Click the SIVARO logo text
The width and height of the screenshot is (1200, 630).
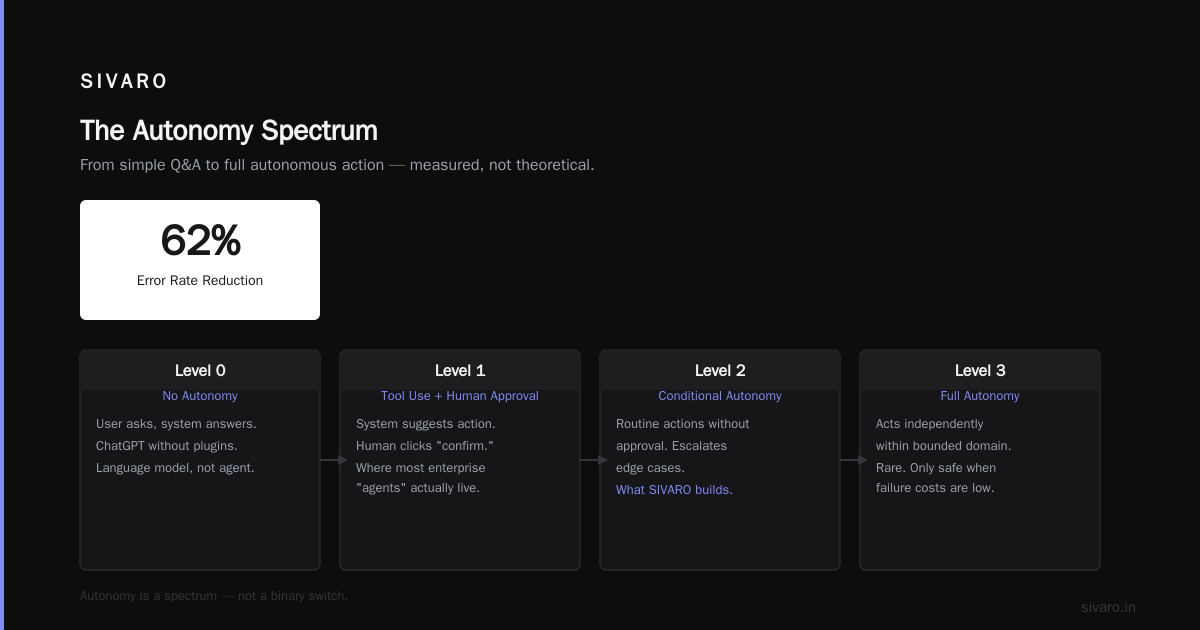pyautogui.click(x=124, y=81)
